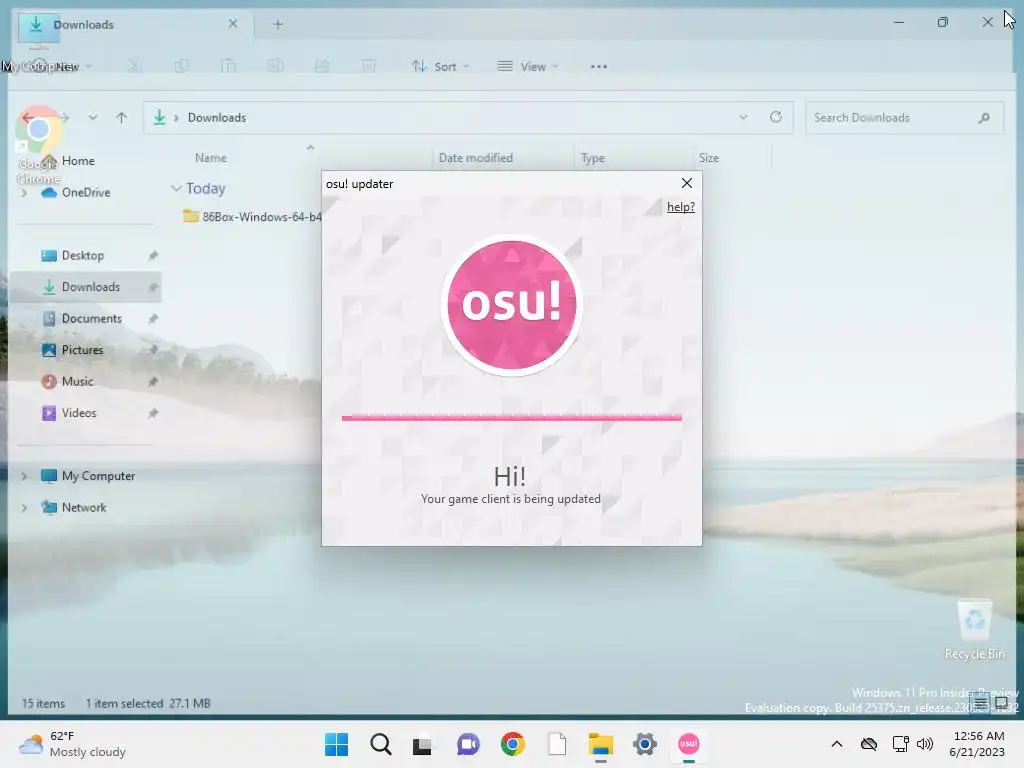Sort by Type column header
The width and height of the screenshot is (1024, 768).
pyautogui.click(x=593, y=158)
